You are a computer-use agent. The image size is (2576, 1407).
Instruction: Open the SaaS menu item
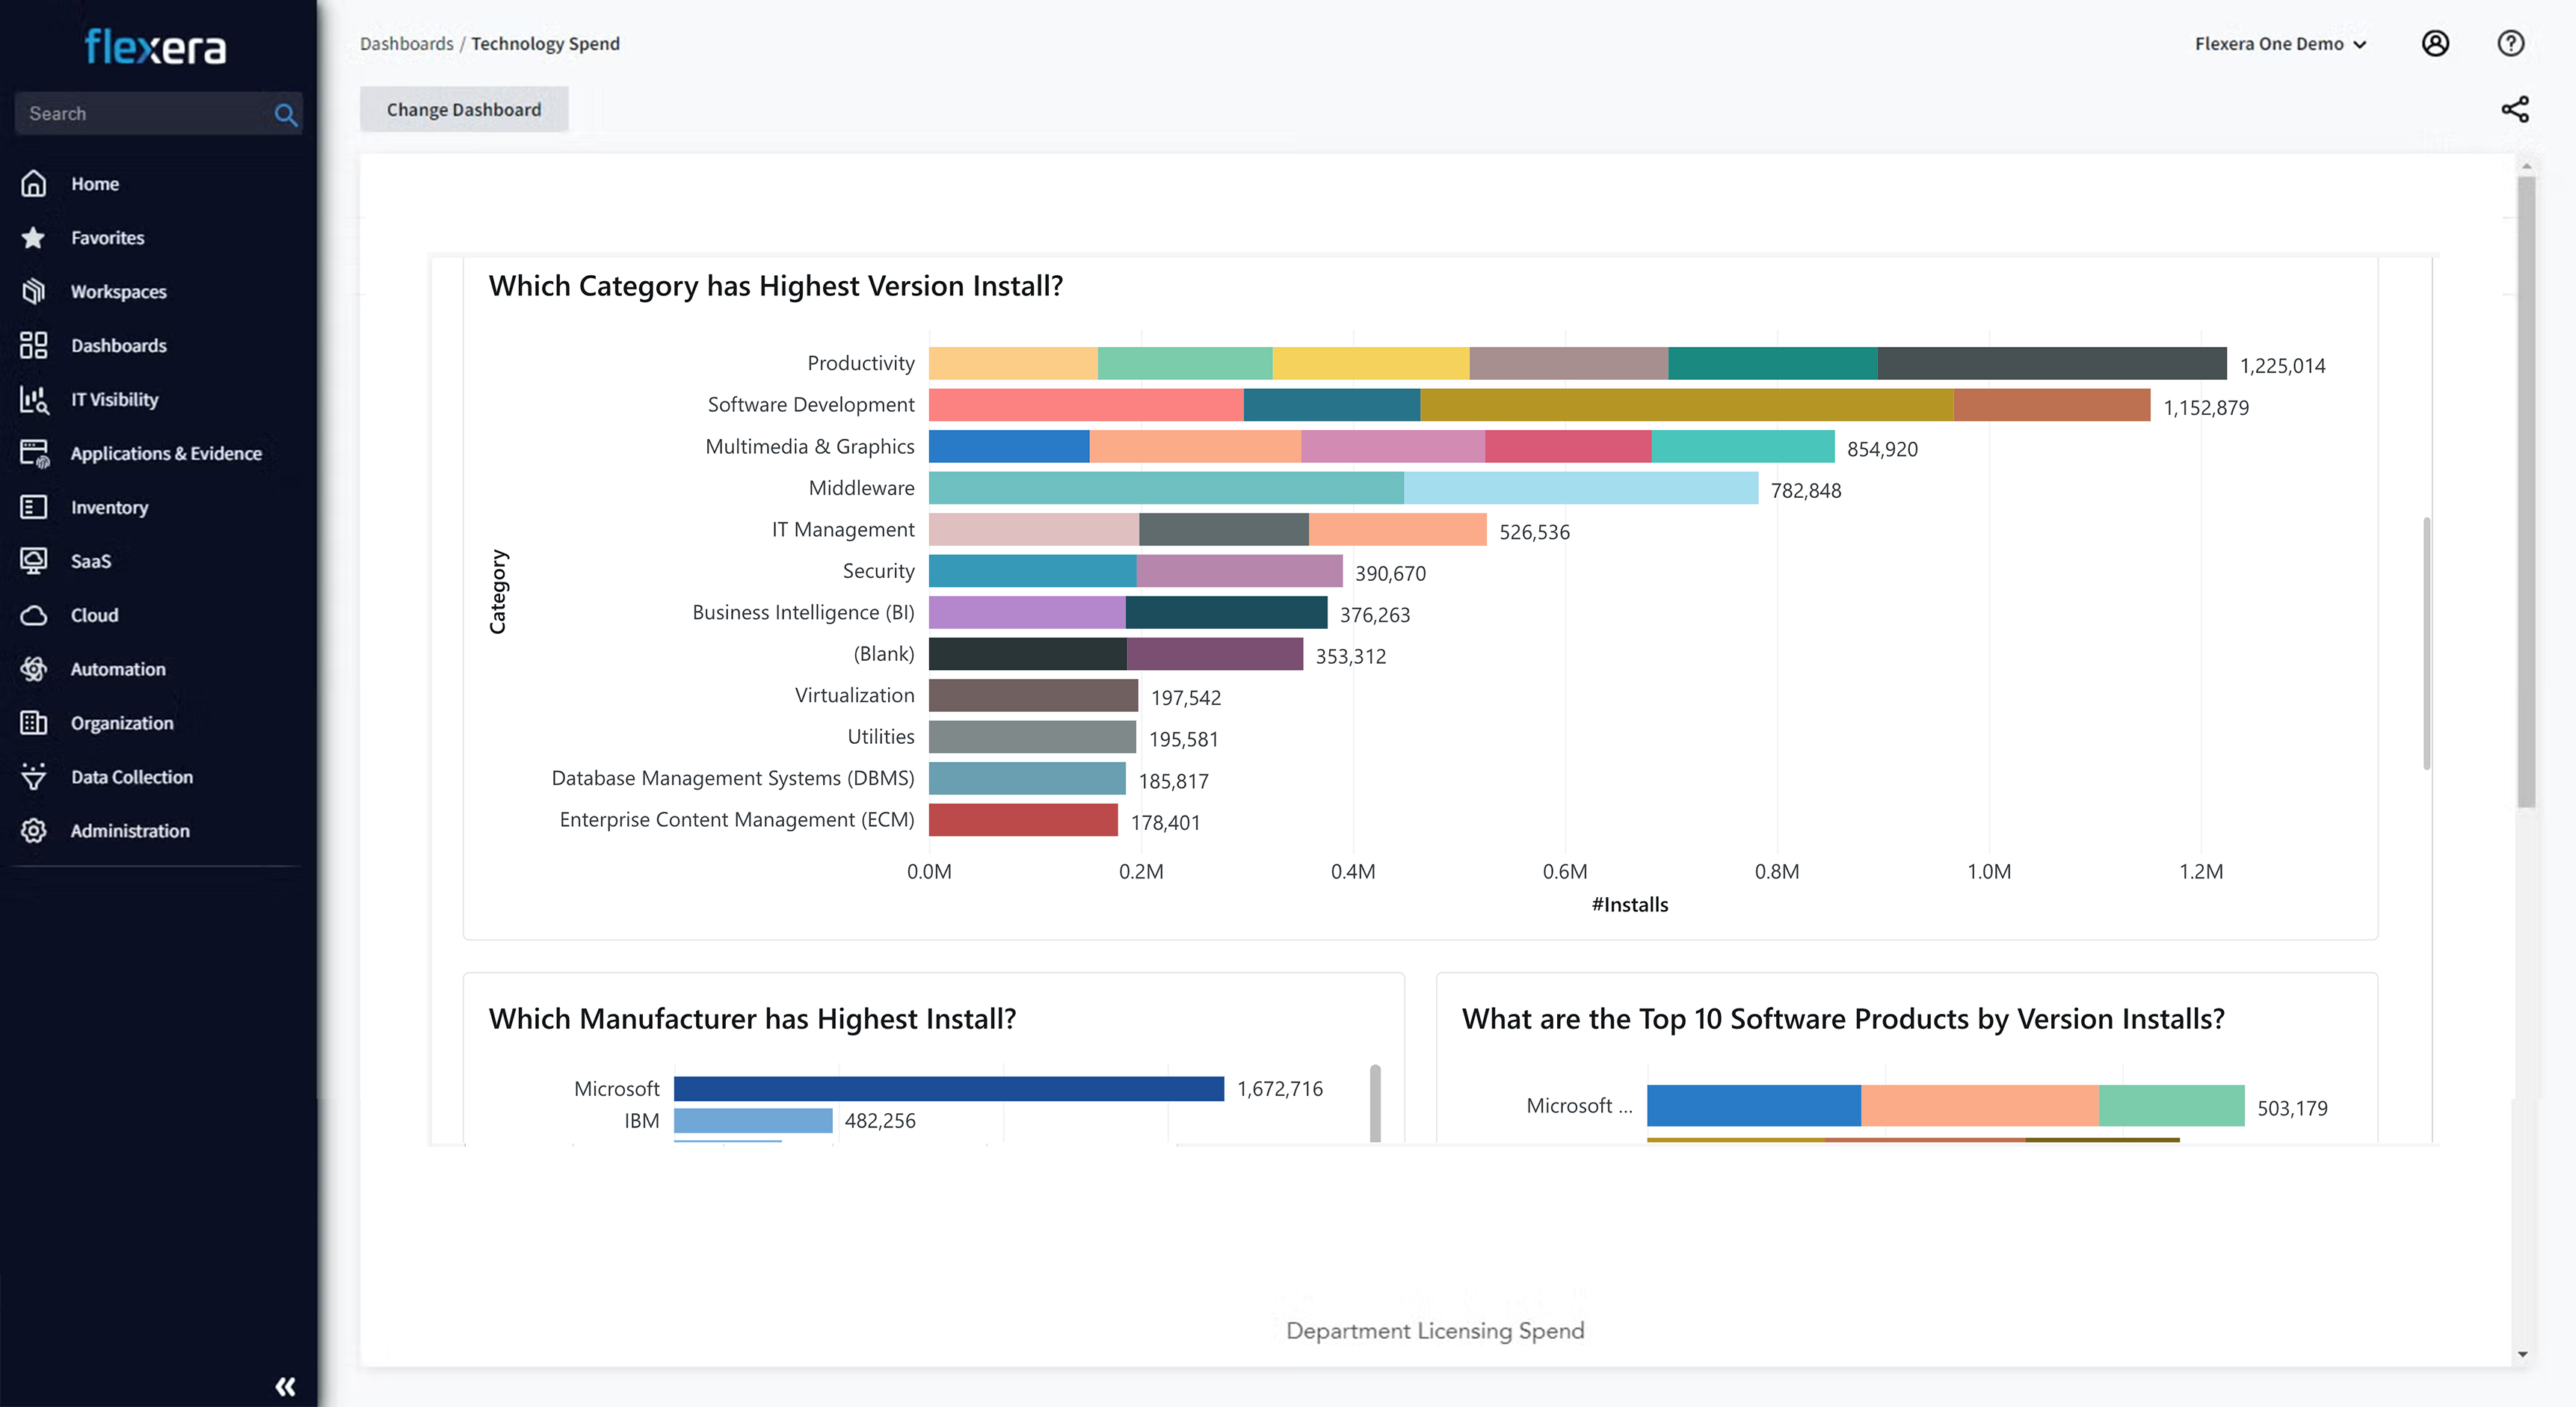pos(90,561)
